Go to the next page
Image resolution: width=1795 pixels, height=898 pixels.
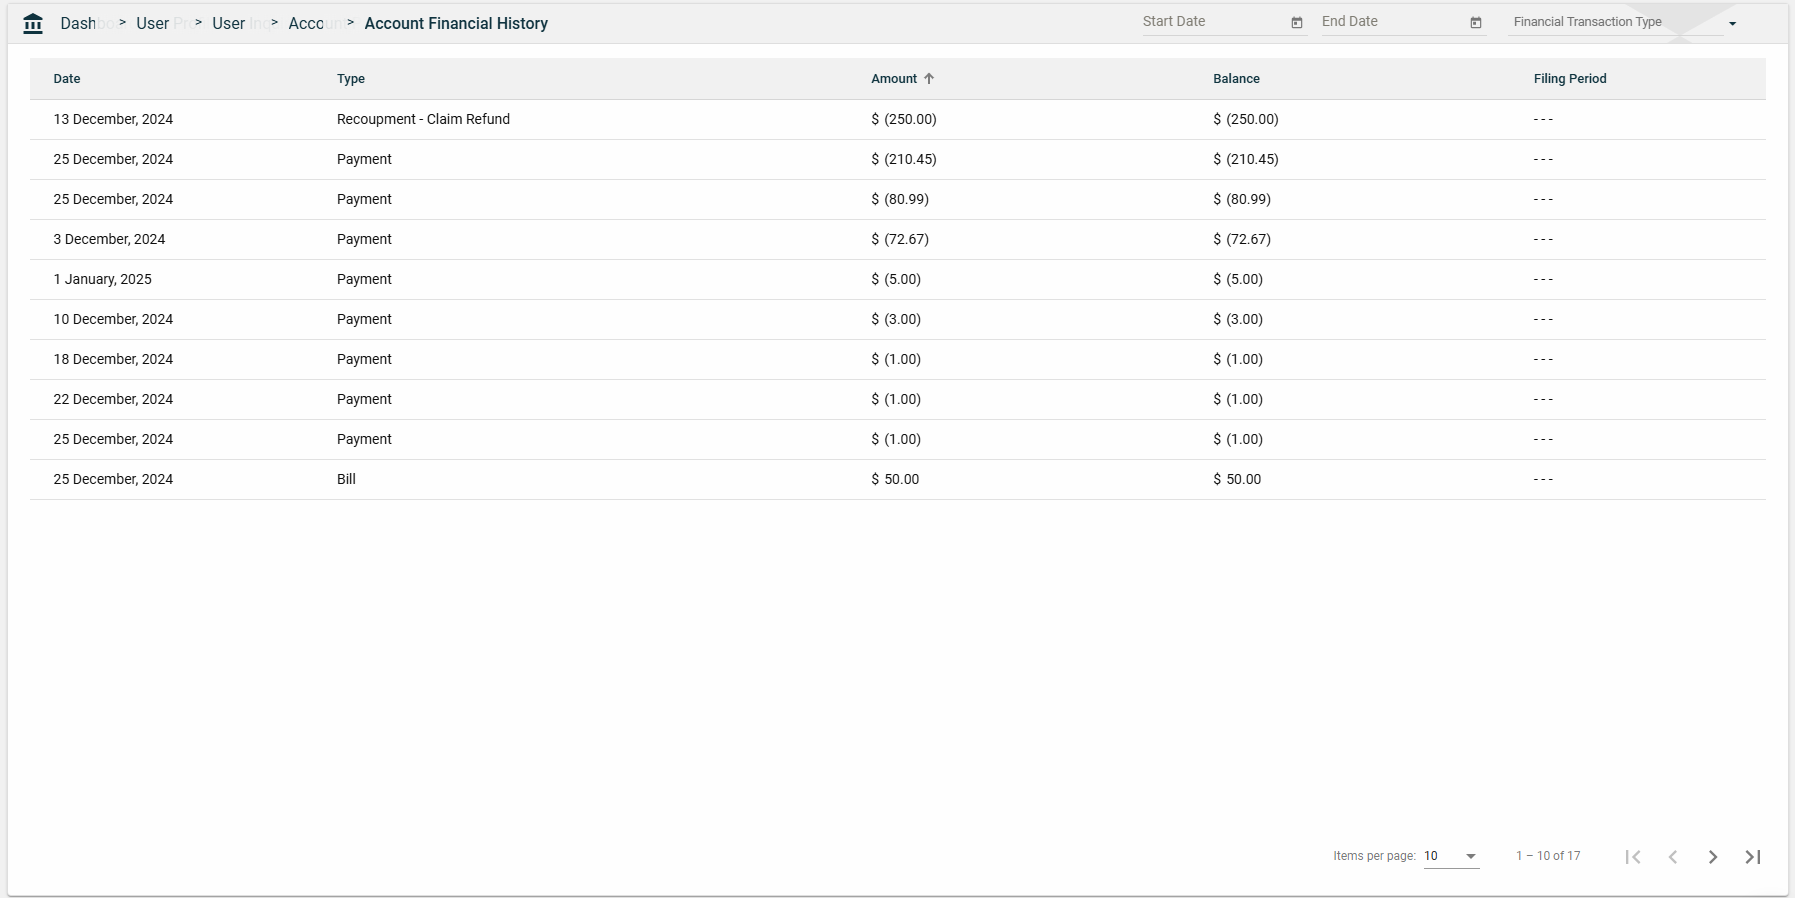(x=1712, y=857)
